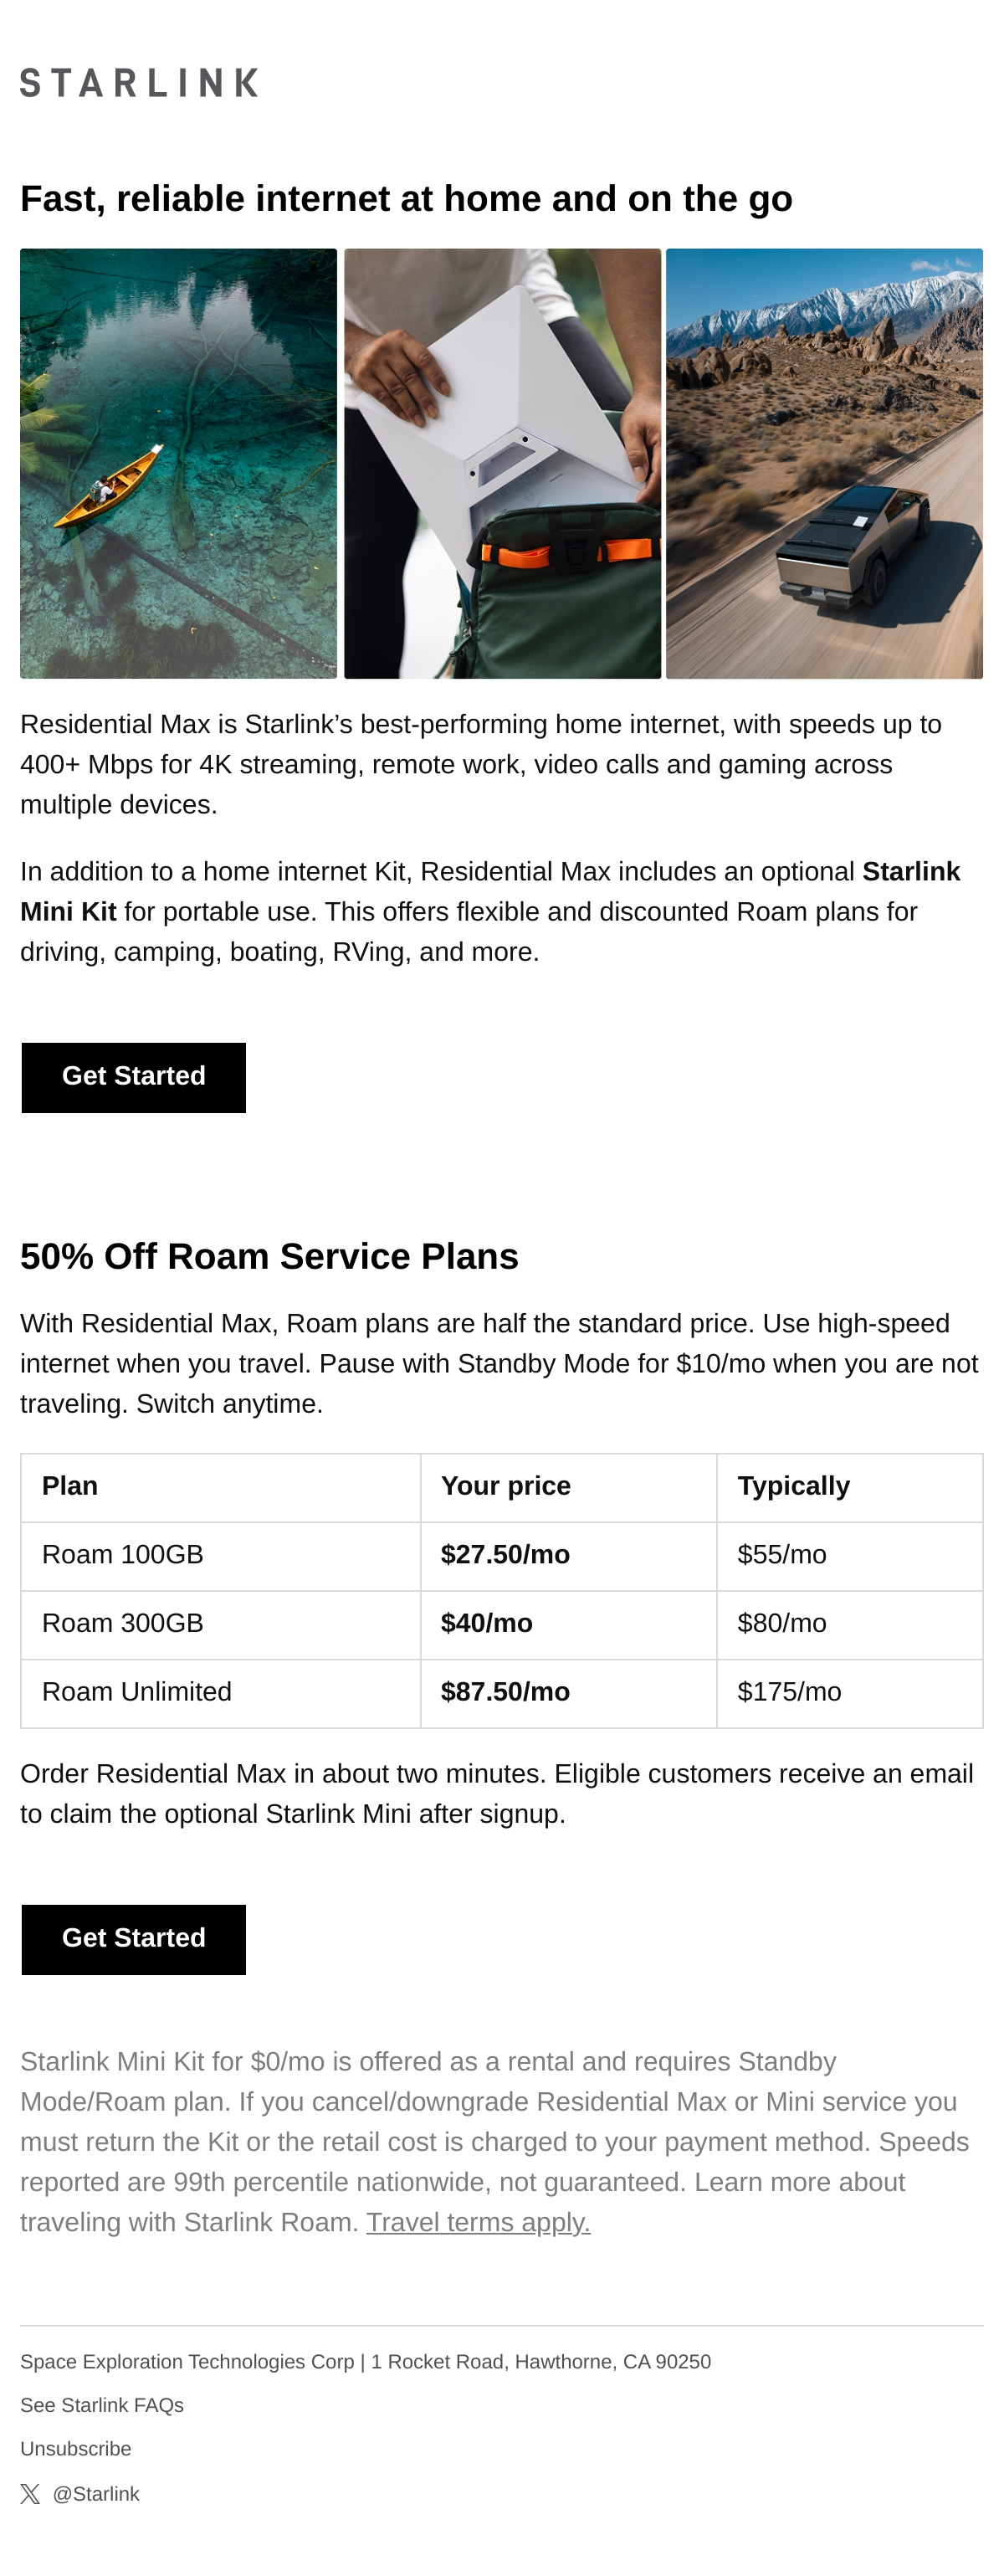The height and width of the screenshot is (2576, 1004).
Task: Click the 50% Off Roam Service Plans heading
Action: pyautogui.click(x=269, y=1256)
